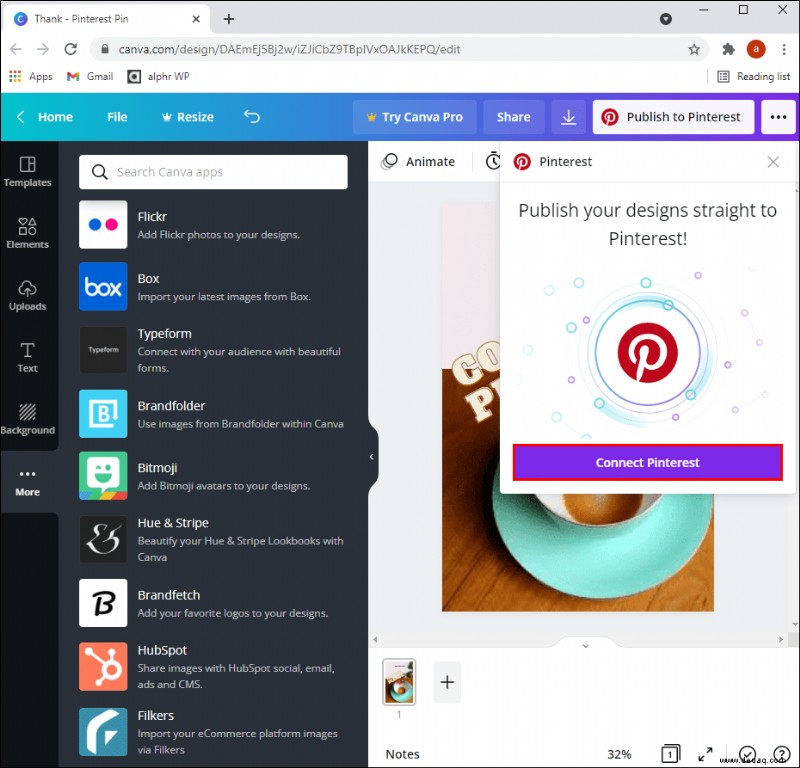Click the undo arrow in the top bar
This screenshot has width=800, height=768.
pyautogui.click(x=252, y=117)
